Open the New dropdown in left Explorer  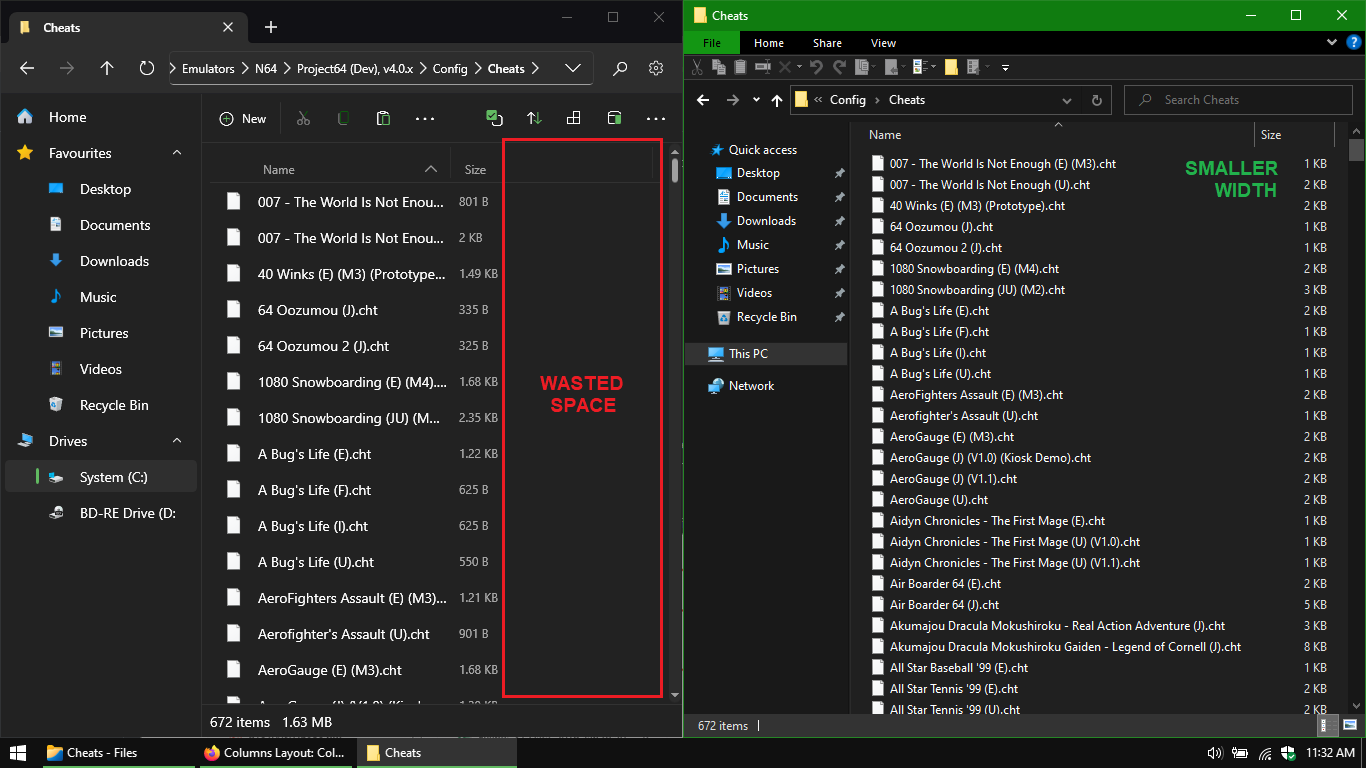tap(242, 117)
